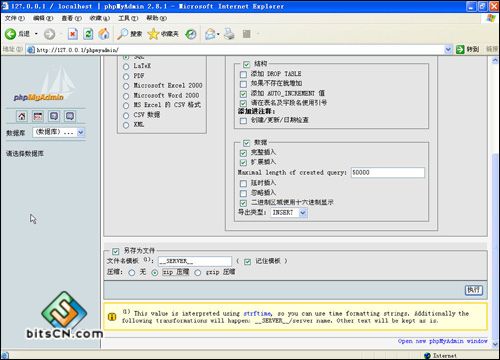Choose Microsoft Excel 2000 export format
Viewport: 500px width, 360px height.
[x=126, y=86]
